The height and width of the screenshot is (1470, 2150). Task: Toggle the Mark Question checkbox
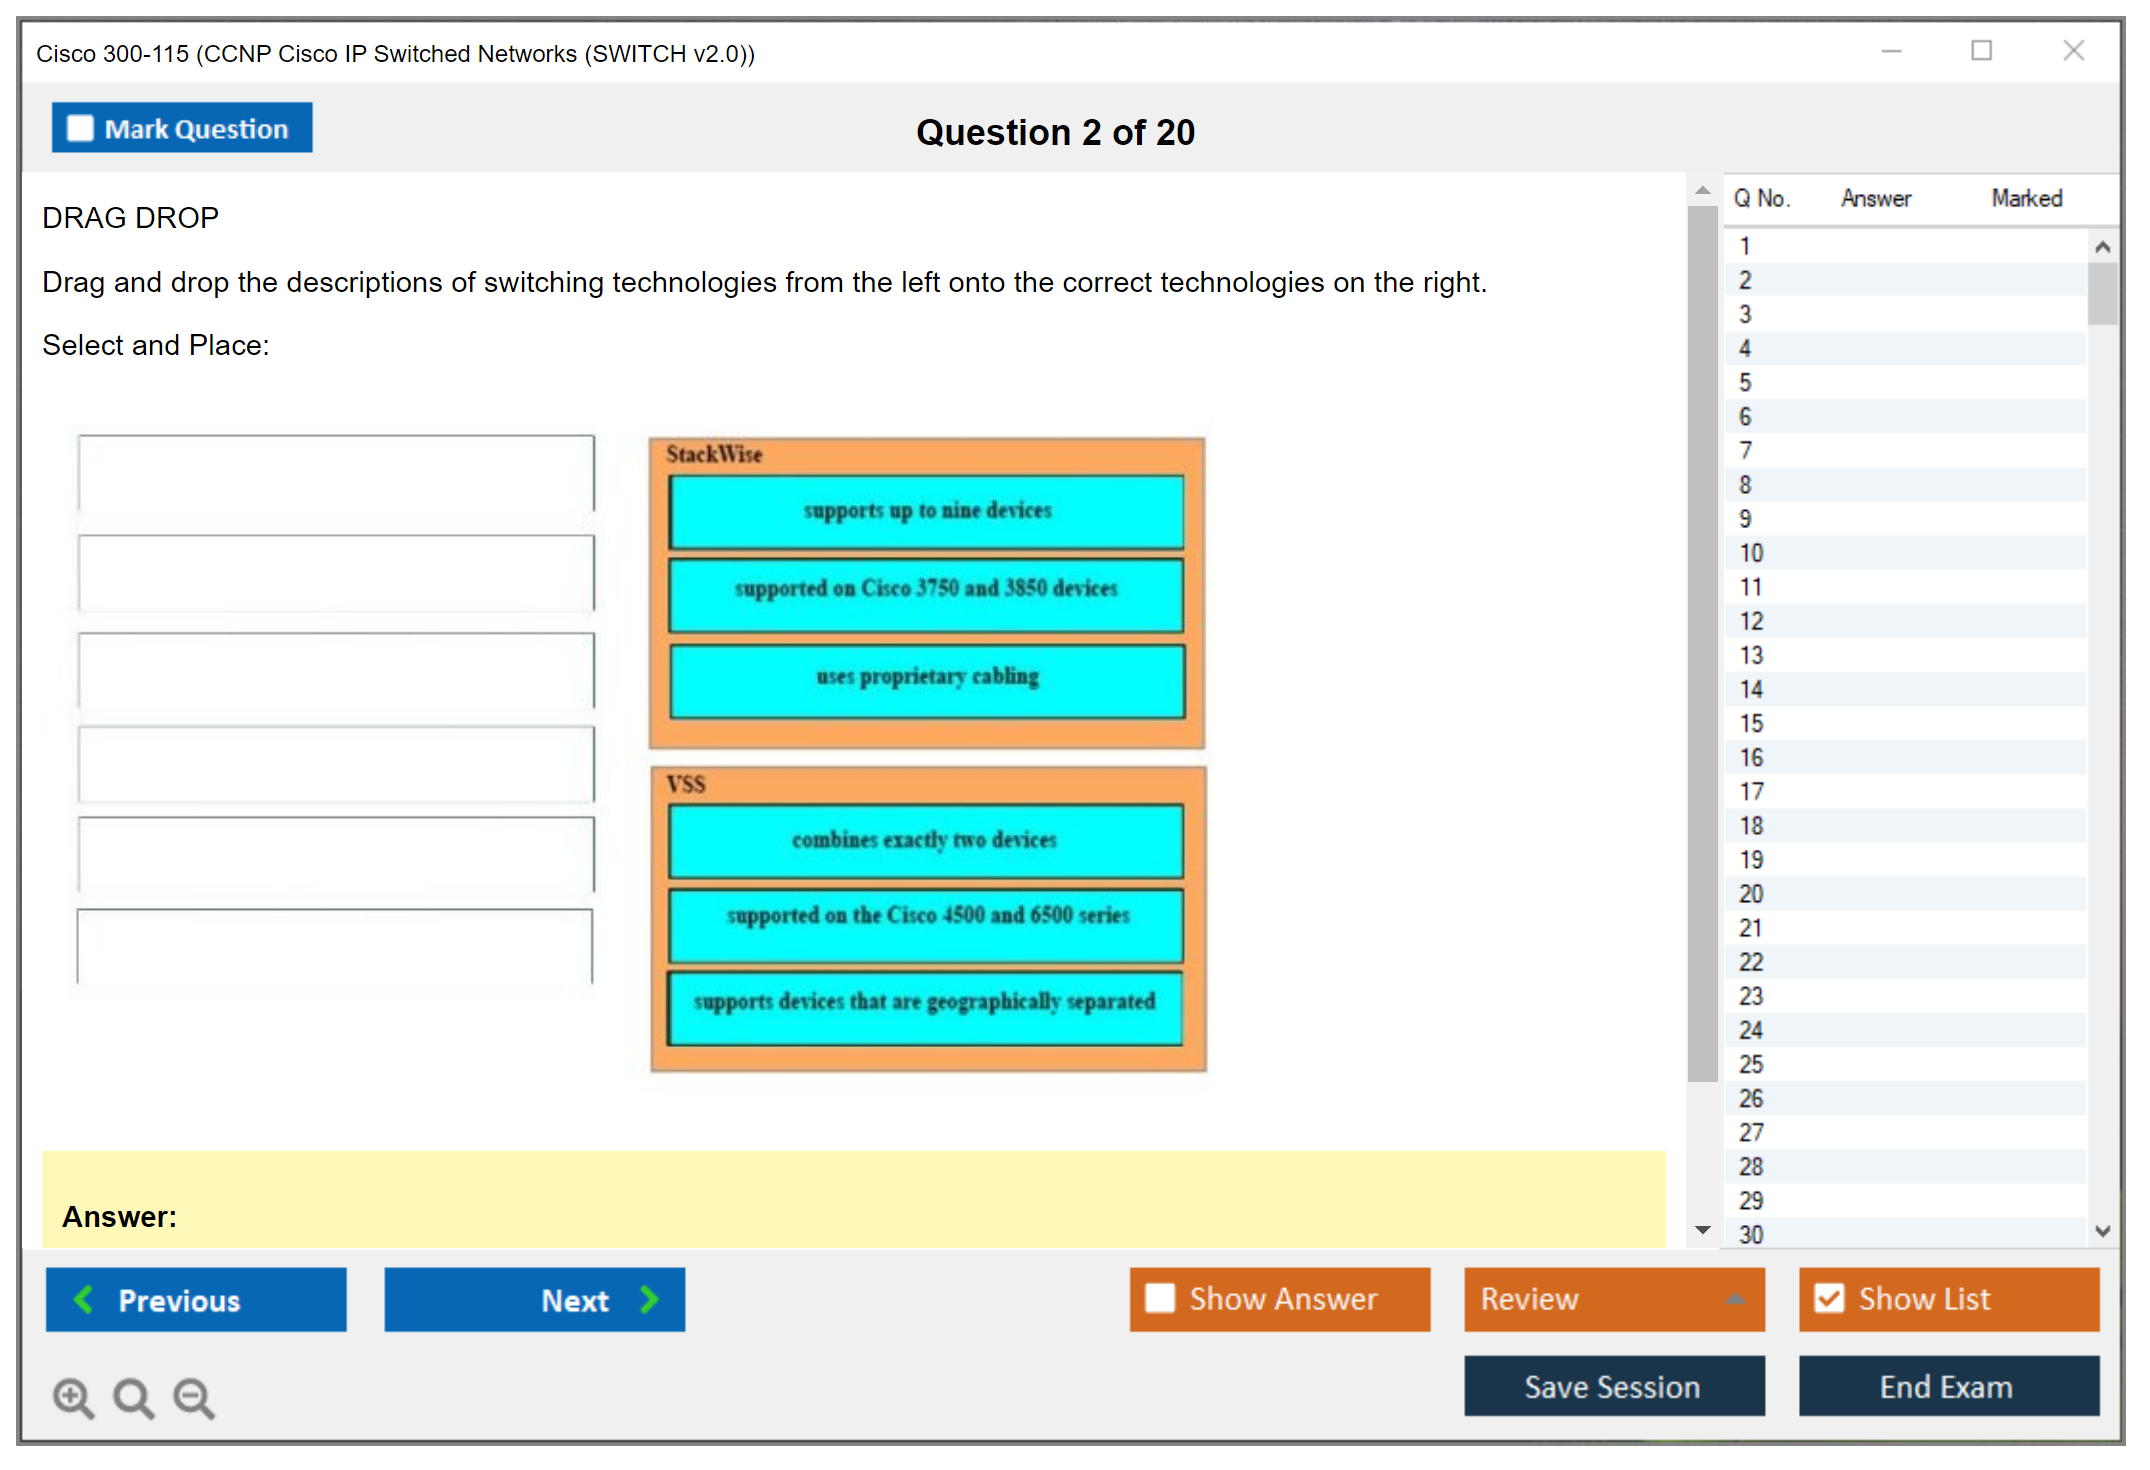pos(81,129)
